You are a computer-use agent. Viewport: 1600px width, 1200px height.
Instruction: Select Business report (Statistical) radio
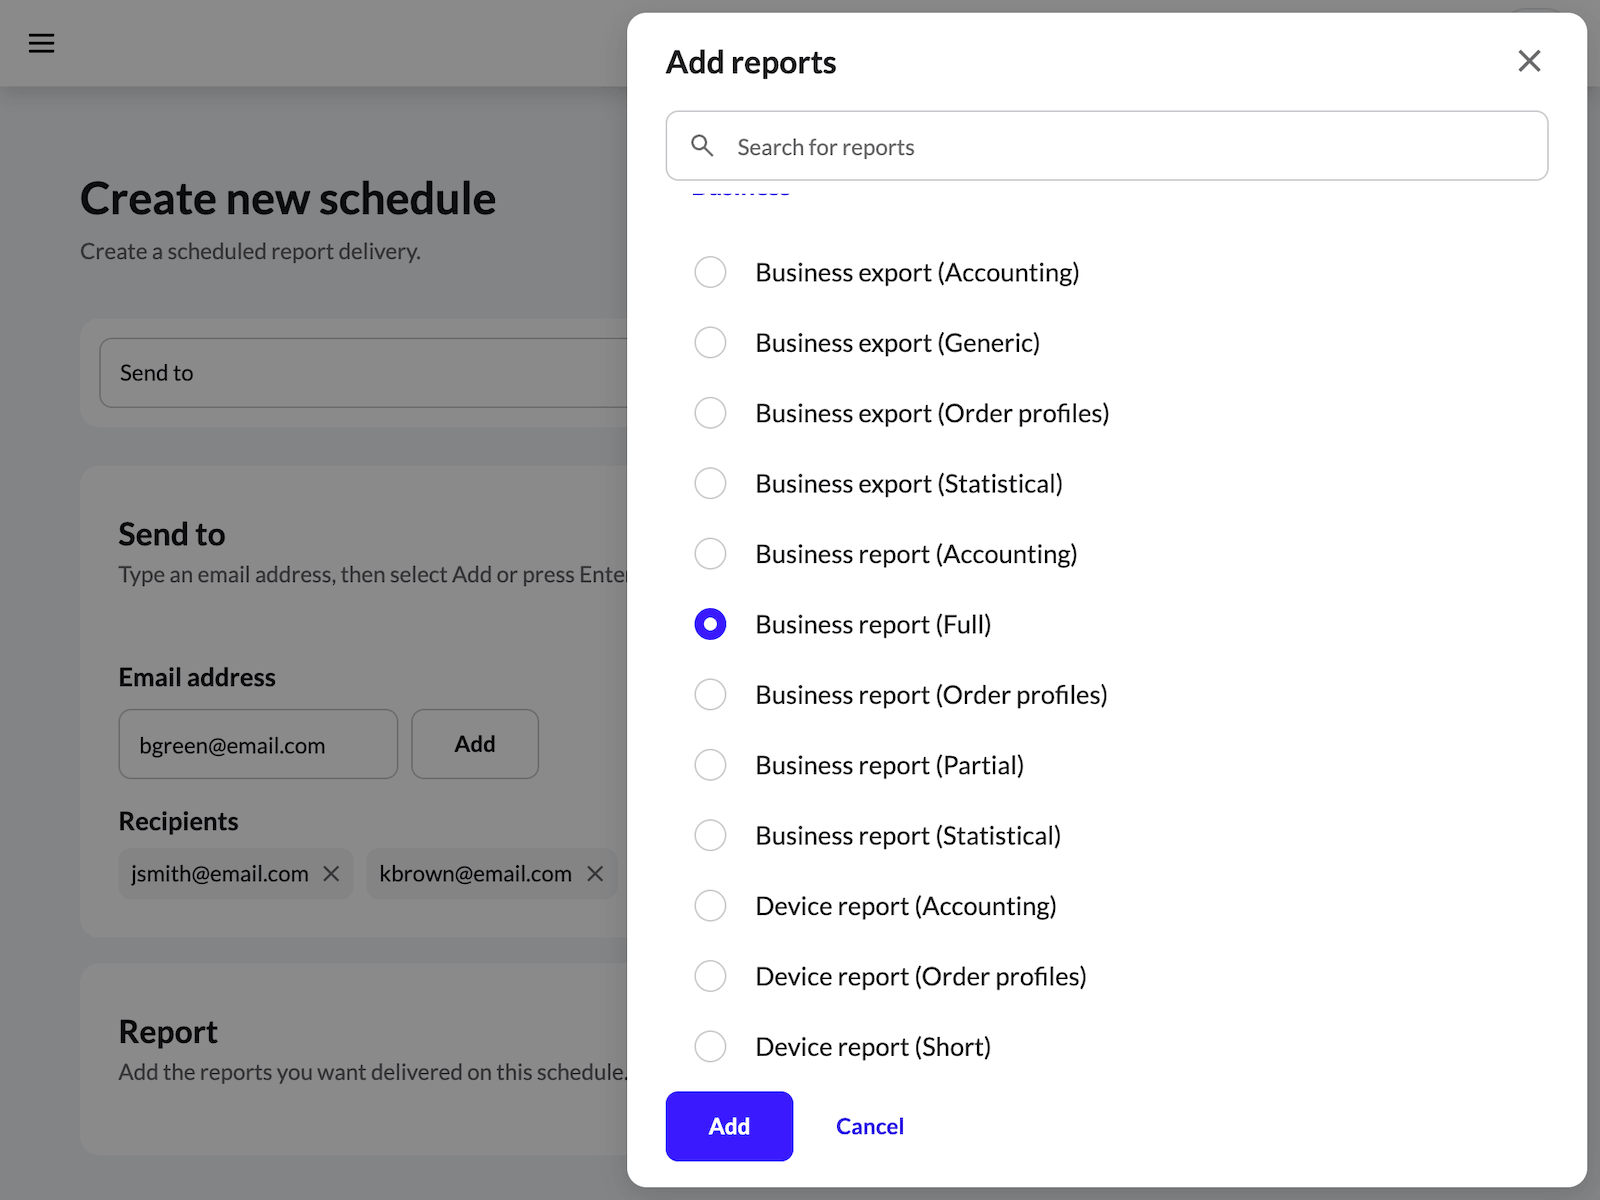tap(710, 835)
